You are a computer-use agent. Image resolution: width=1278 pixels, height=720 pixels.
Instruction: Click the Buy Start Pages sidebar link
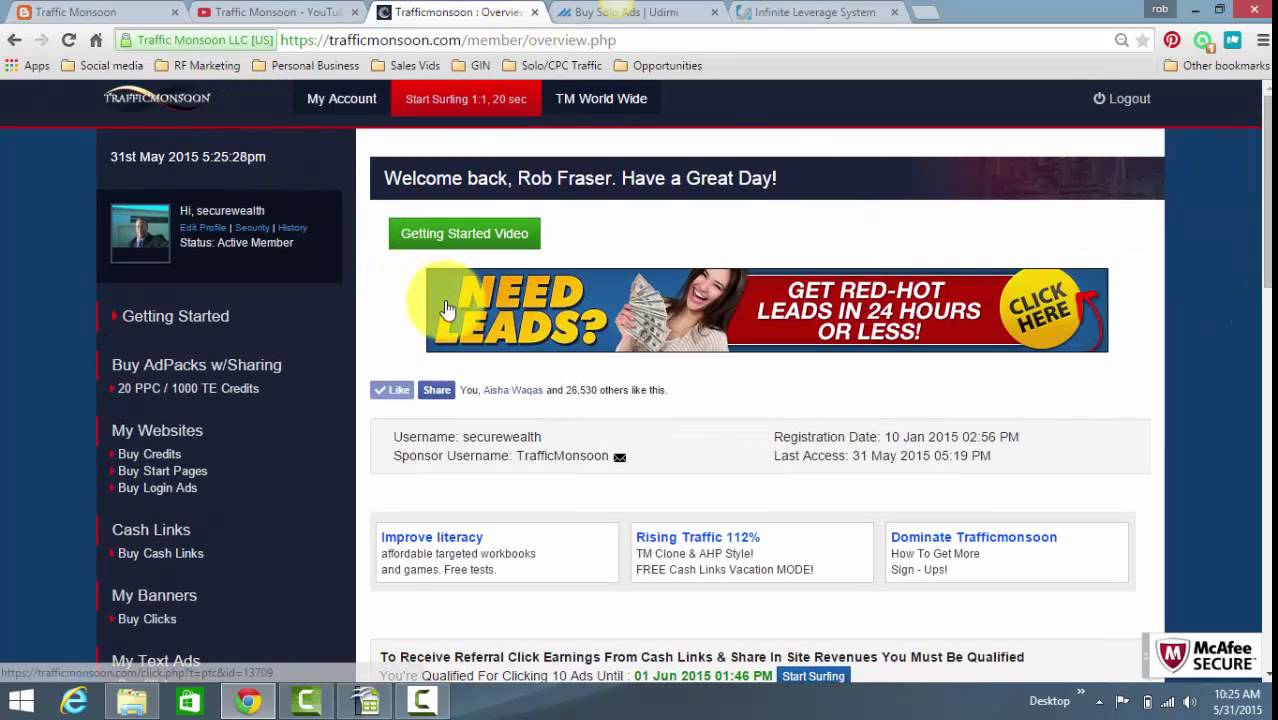pos(162,471)
